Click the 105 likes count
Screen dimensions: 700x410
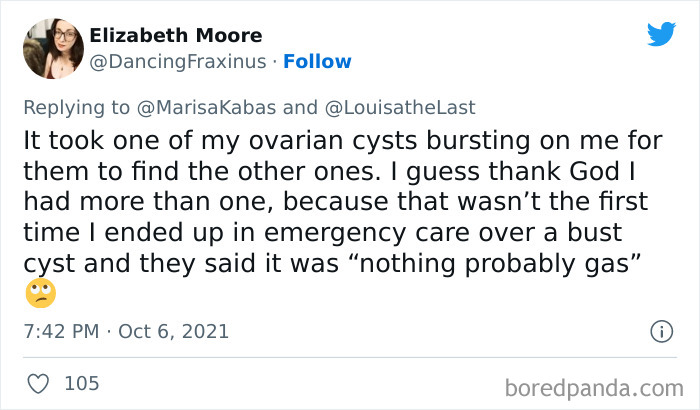pyautogui.click(x=81, y=383)
